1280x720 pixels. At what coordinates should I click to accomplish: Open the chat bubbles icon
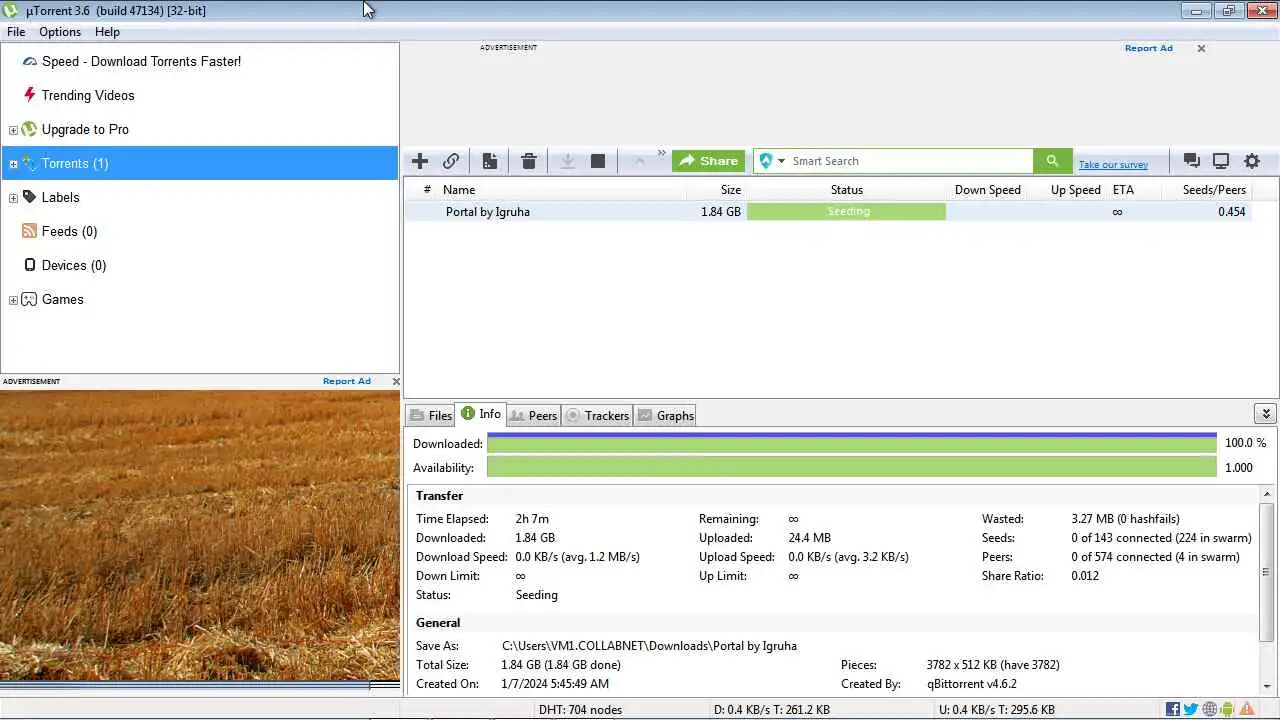point(1191,161)
